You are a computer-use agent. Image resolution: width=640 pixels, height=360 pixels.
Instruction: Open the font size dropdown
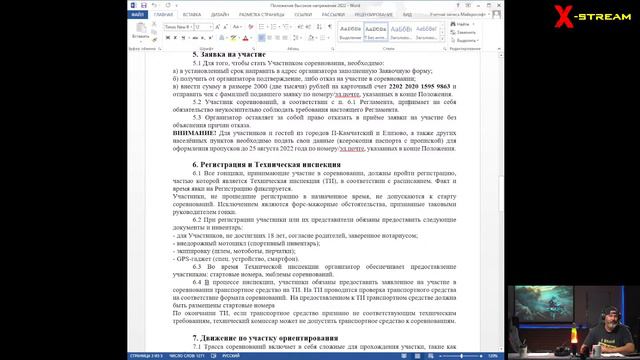point(211,27)
